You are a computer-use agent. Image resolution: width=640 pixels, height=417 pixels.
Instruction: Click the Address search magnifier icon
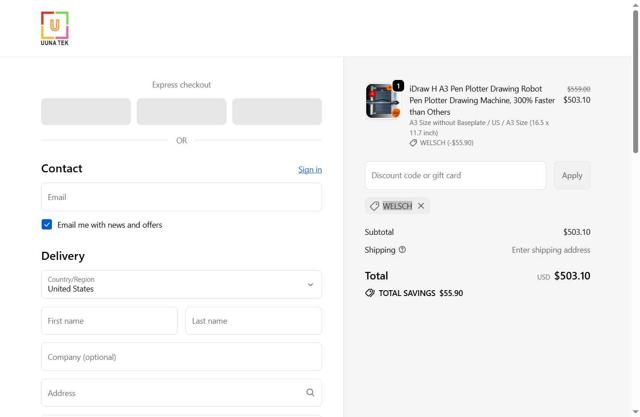click(x=310, y=393)
